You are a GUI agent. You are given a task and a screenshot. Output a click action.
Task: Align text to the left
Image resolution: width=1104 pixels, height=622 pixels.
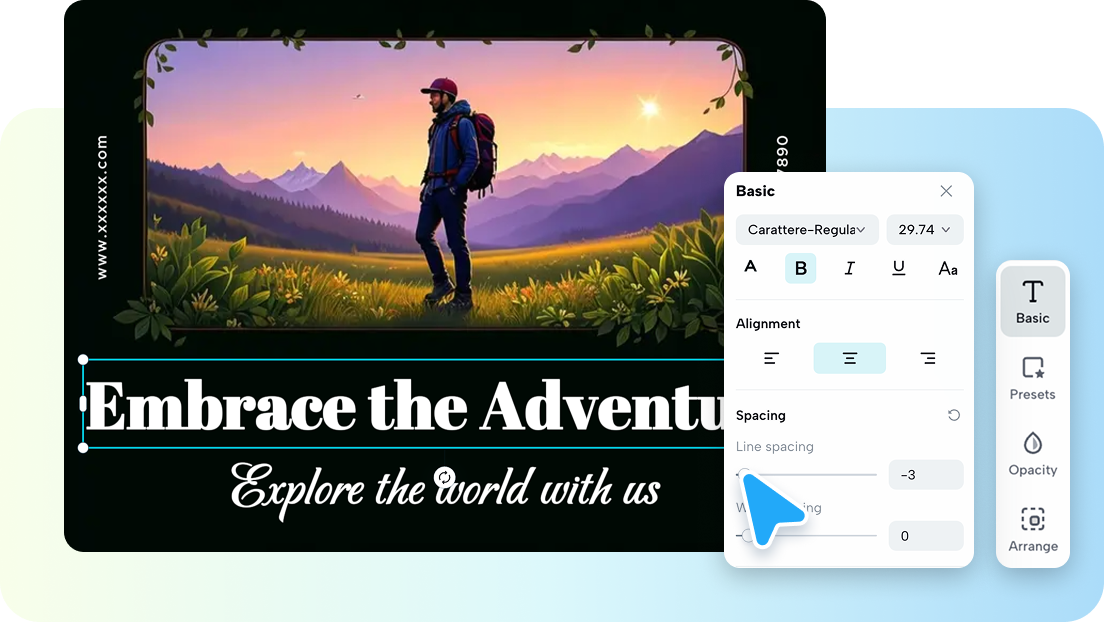coord(772,358)
